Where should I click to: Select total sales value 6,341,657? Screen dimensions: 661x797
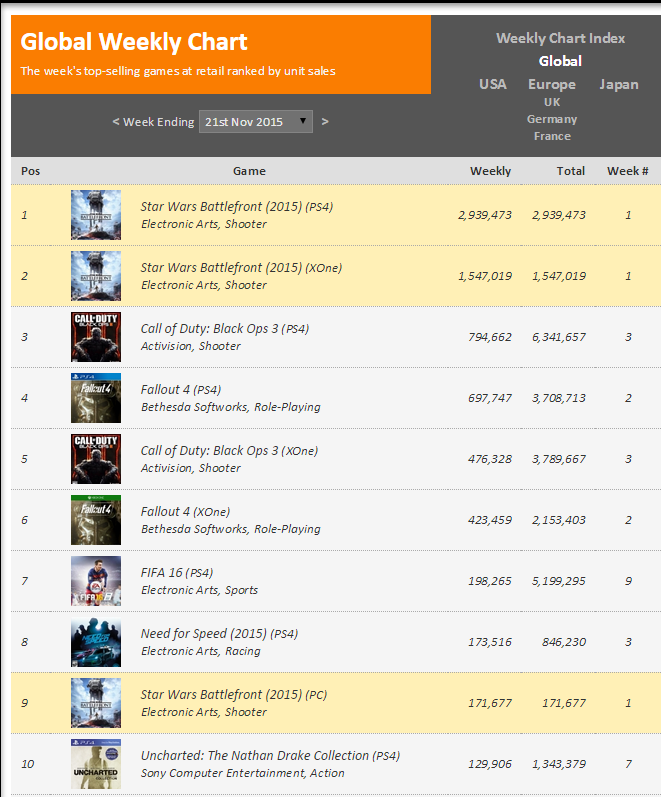(559, 337)
